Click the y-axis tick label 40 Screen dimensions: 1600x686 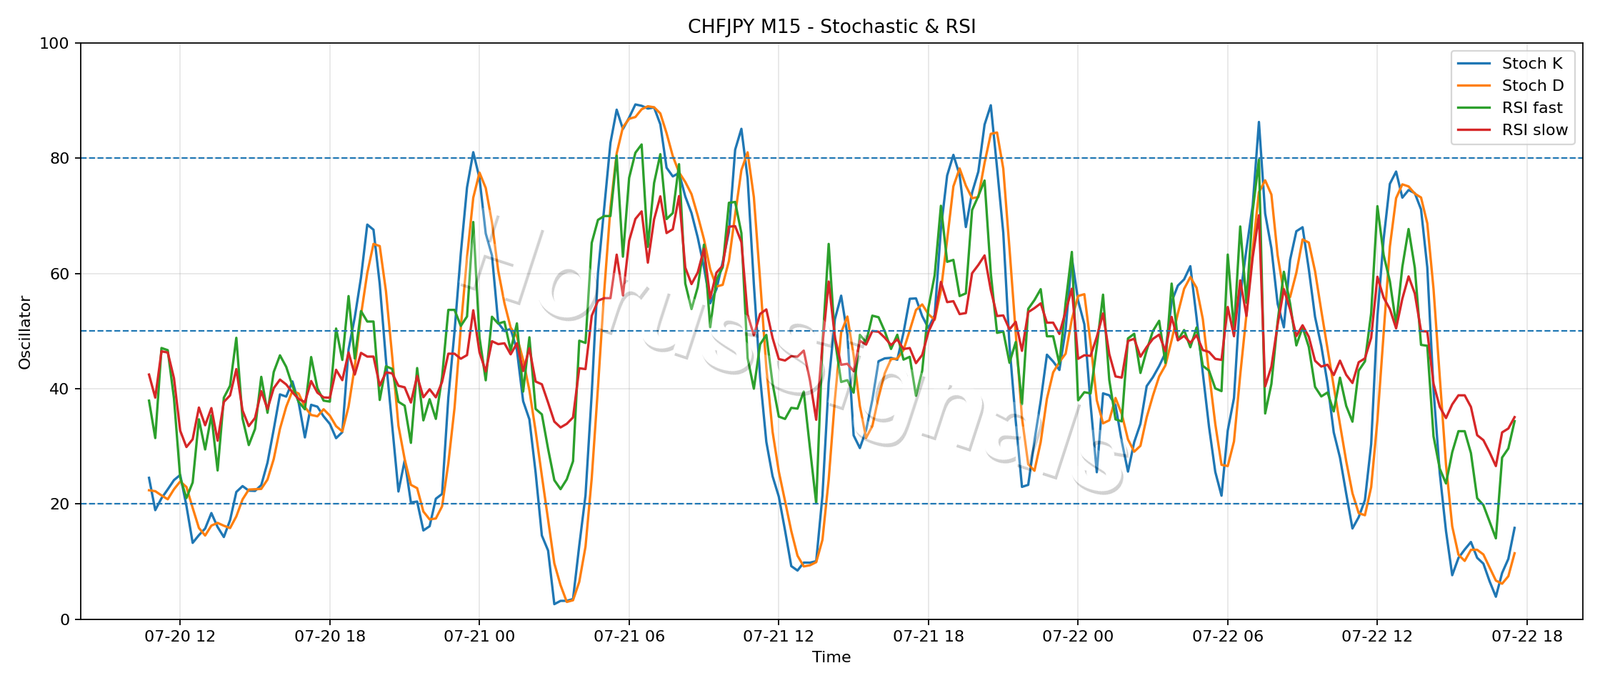click(60, 389)
